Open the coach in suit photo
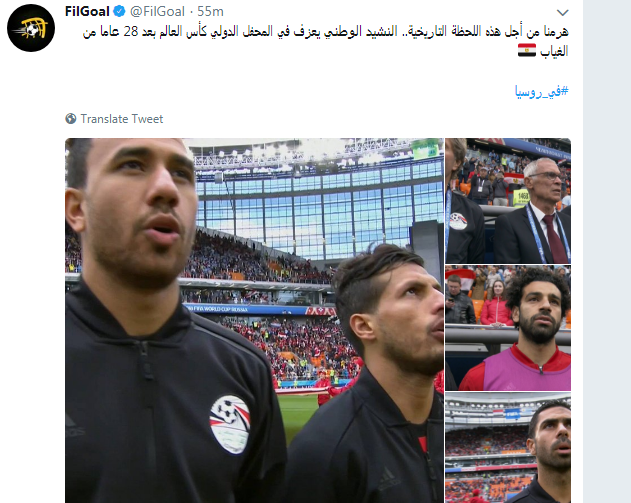The width and height of the screenshot is (631, 503). pyautogui.click(x=508, y=201)
